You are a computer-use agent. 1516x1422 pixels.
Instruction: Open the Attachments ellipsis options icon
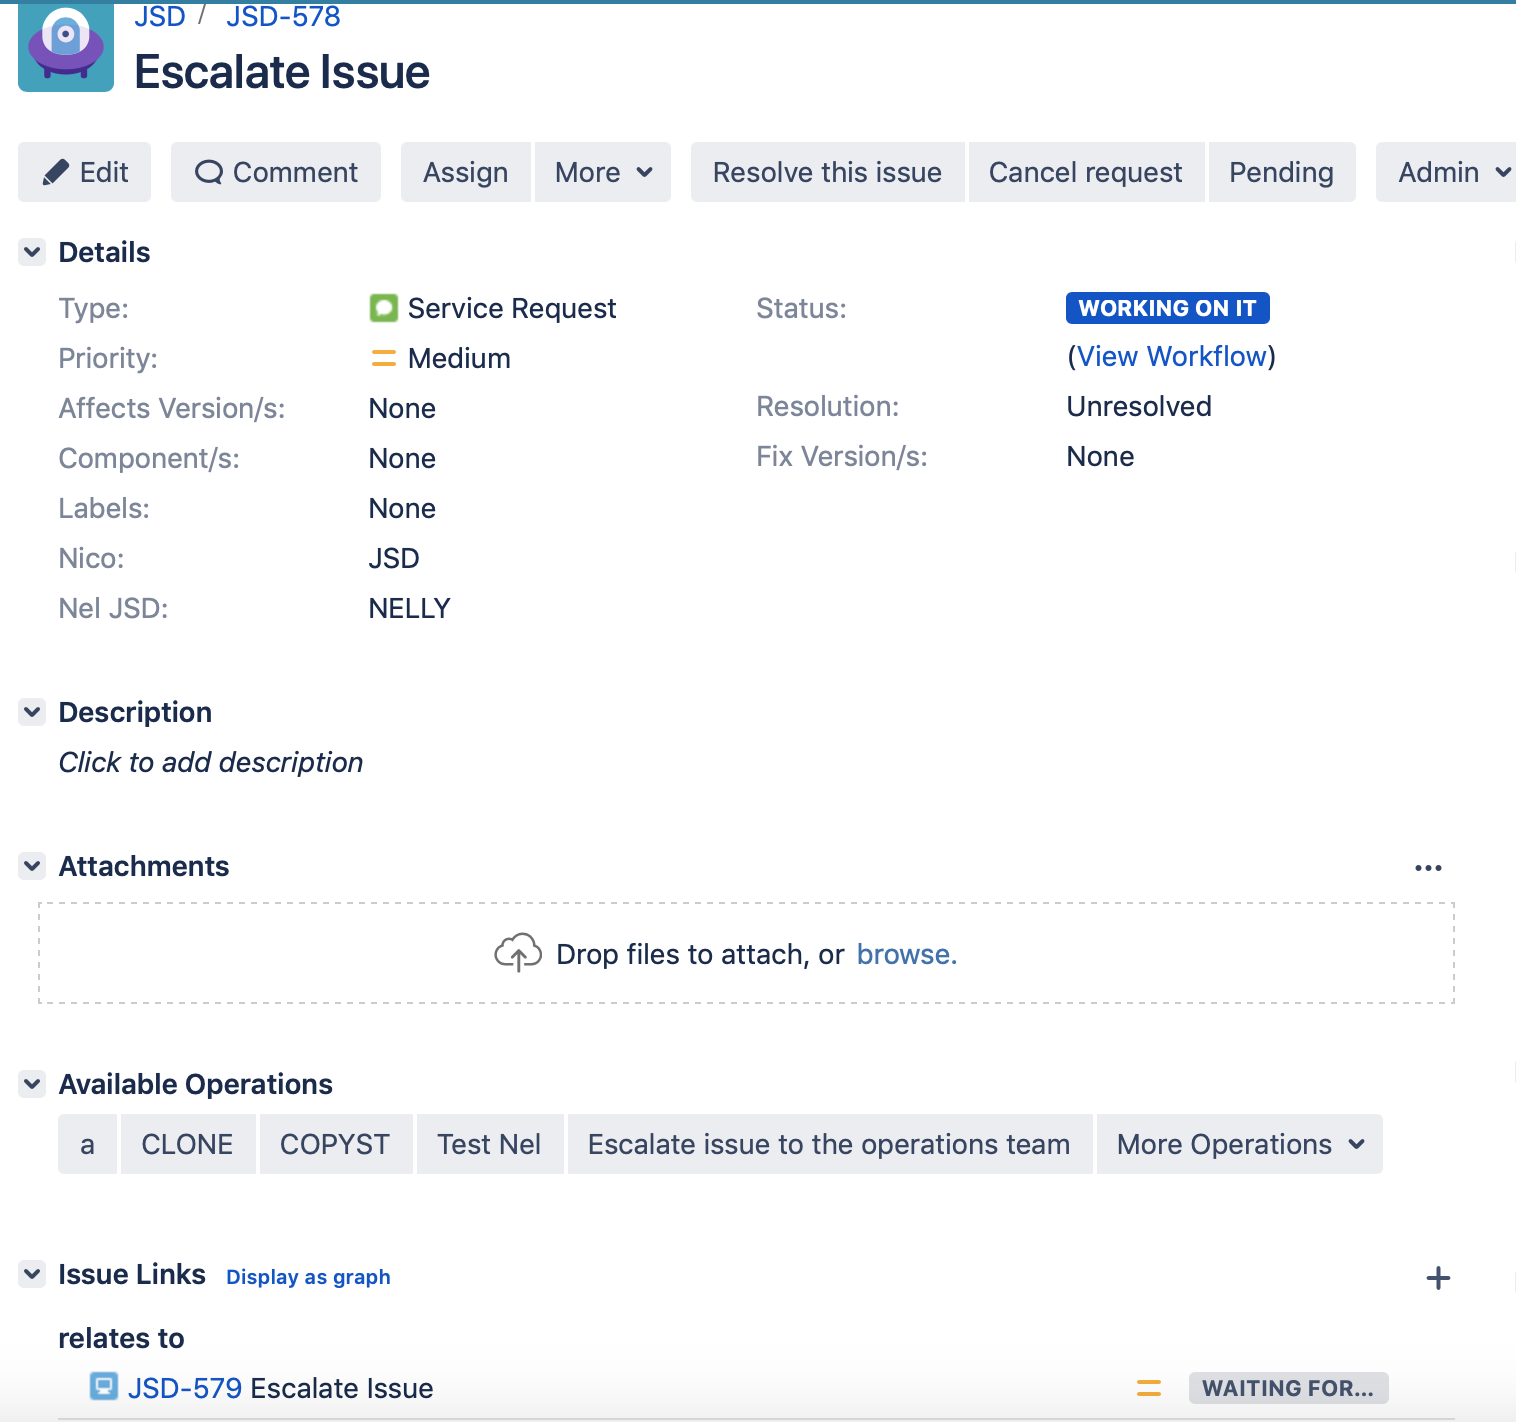point(1428,867)
